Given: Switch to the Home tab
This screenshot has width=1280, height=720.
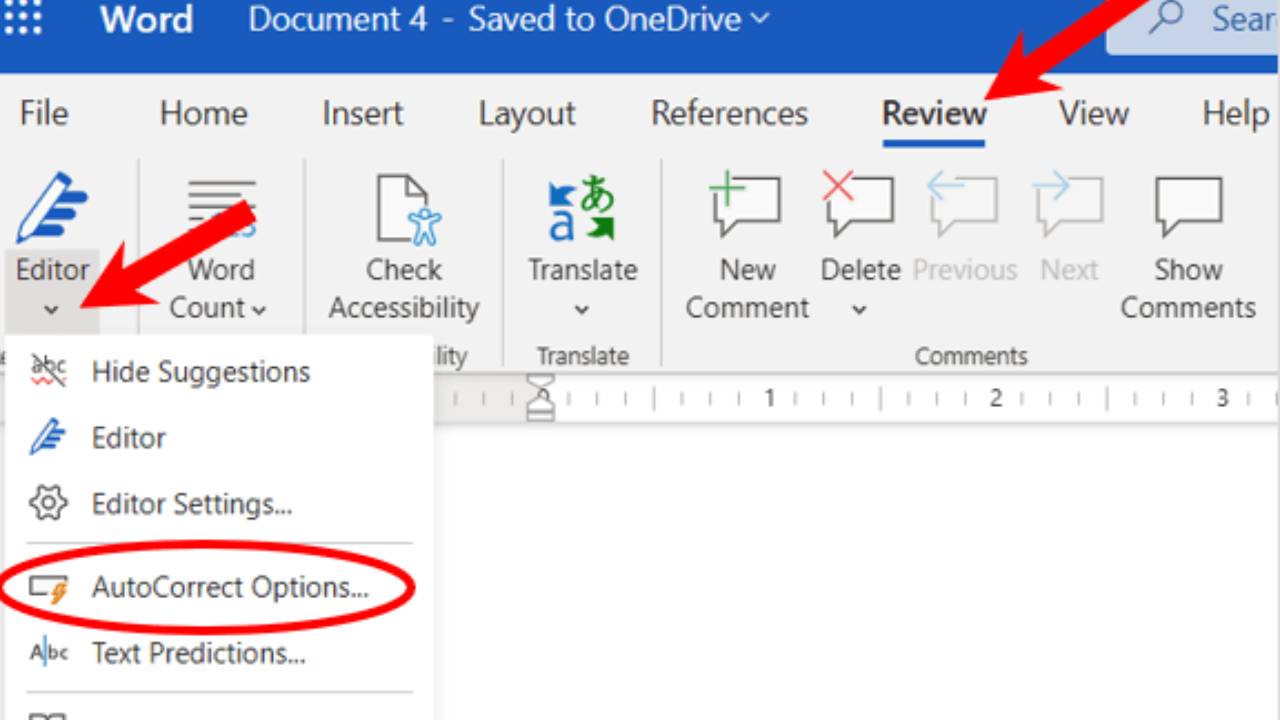Looking at the screenshot, I should tap(203, 113).
